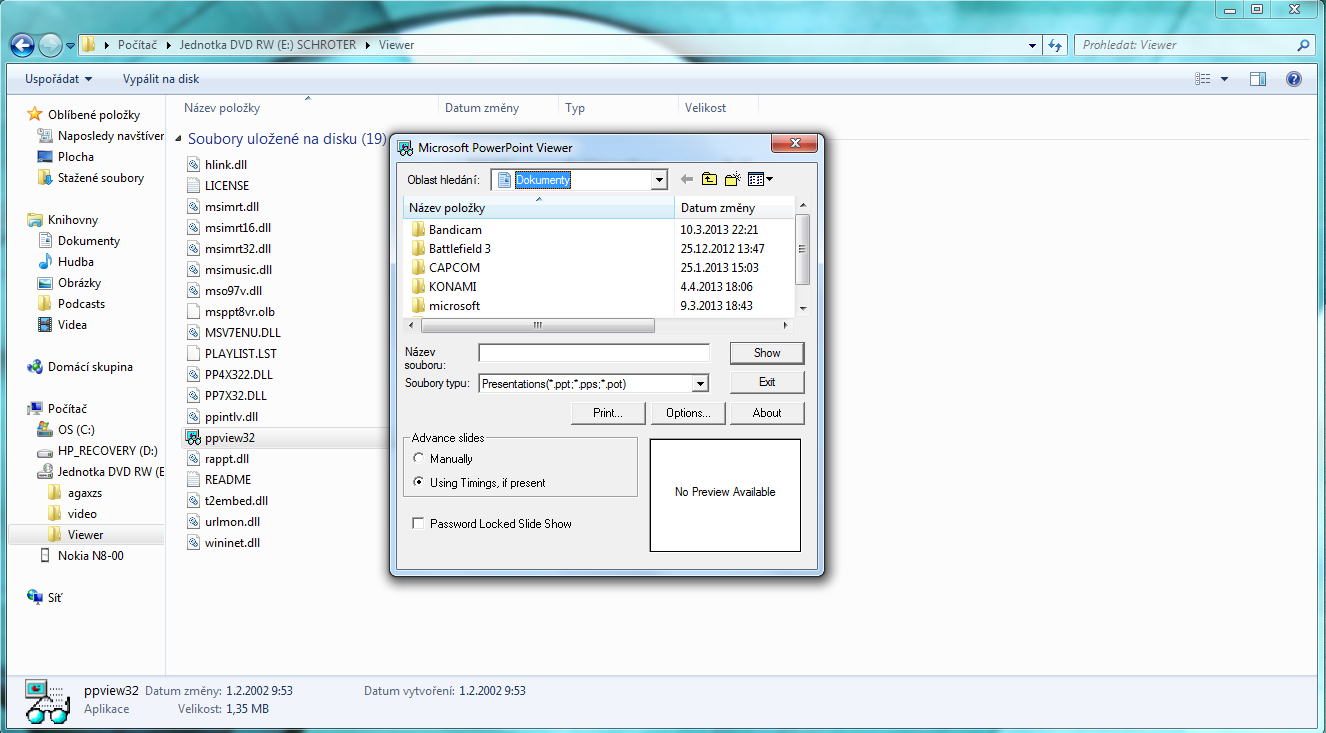Select the KONAMI folder
The height and width of the screenshot is (733, 1326).
coord(443,287)
